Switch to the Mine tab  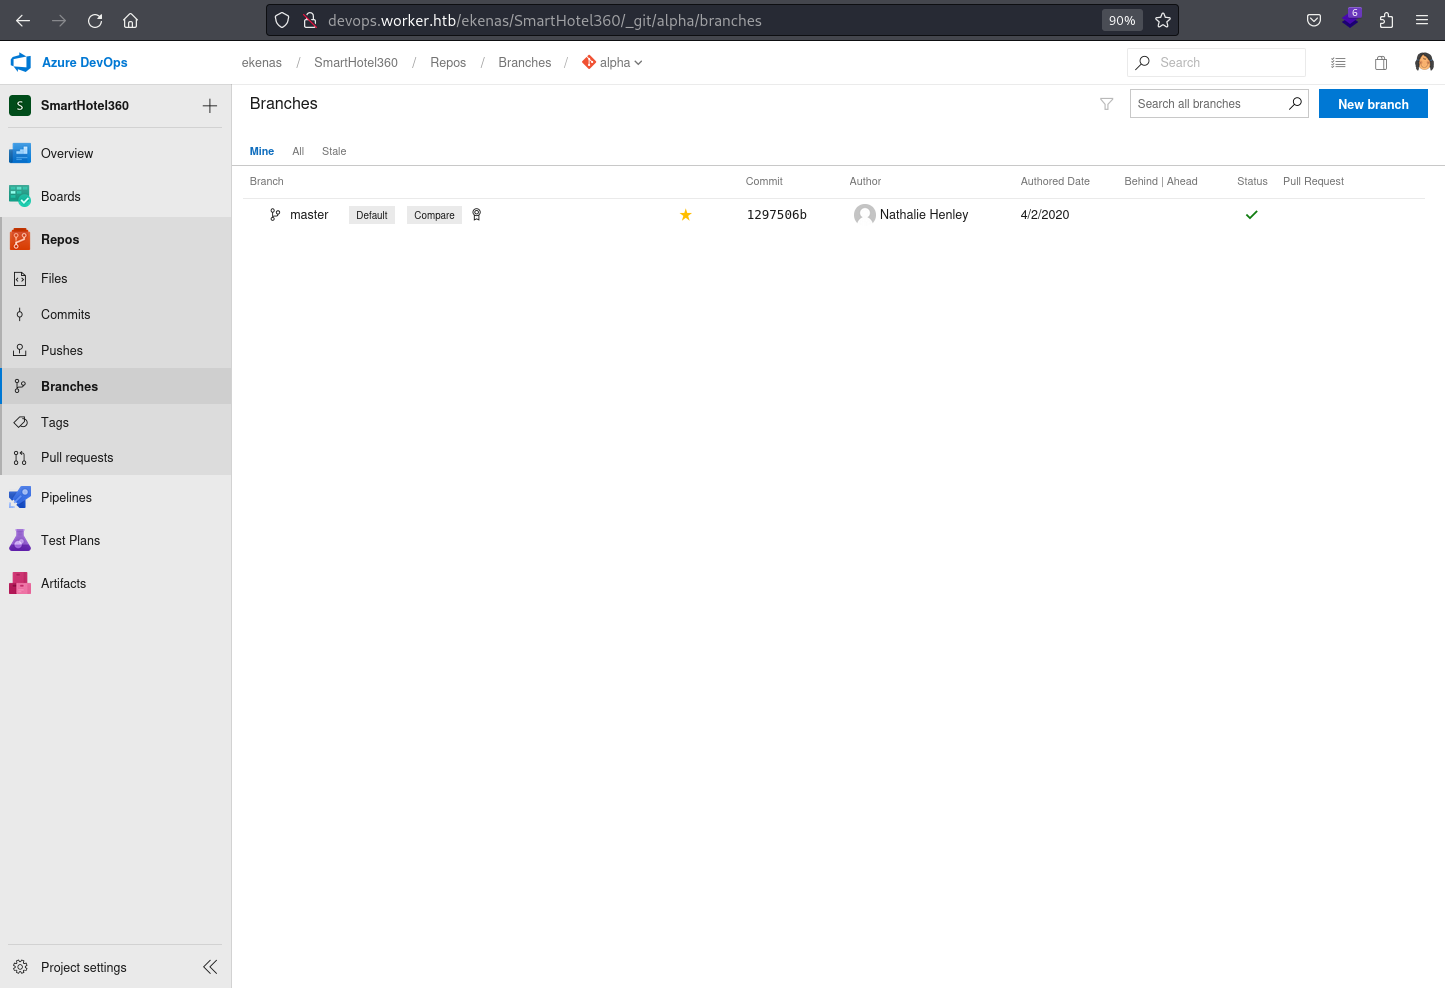(262, 151)
